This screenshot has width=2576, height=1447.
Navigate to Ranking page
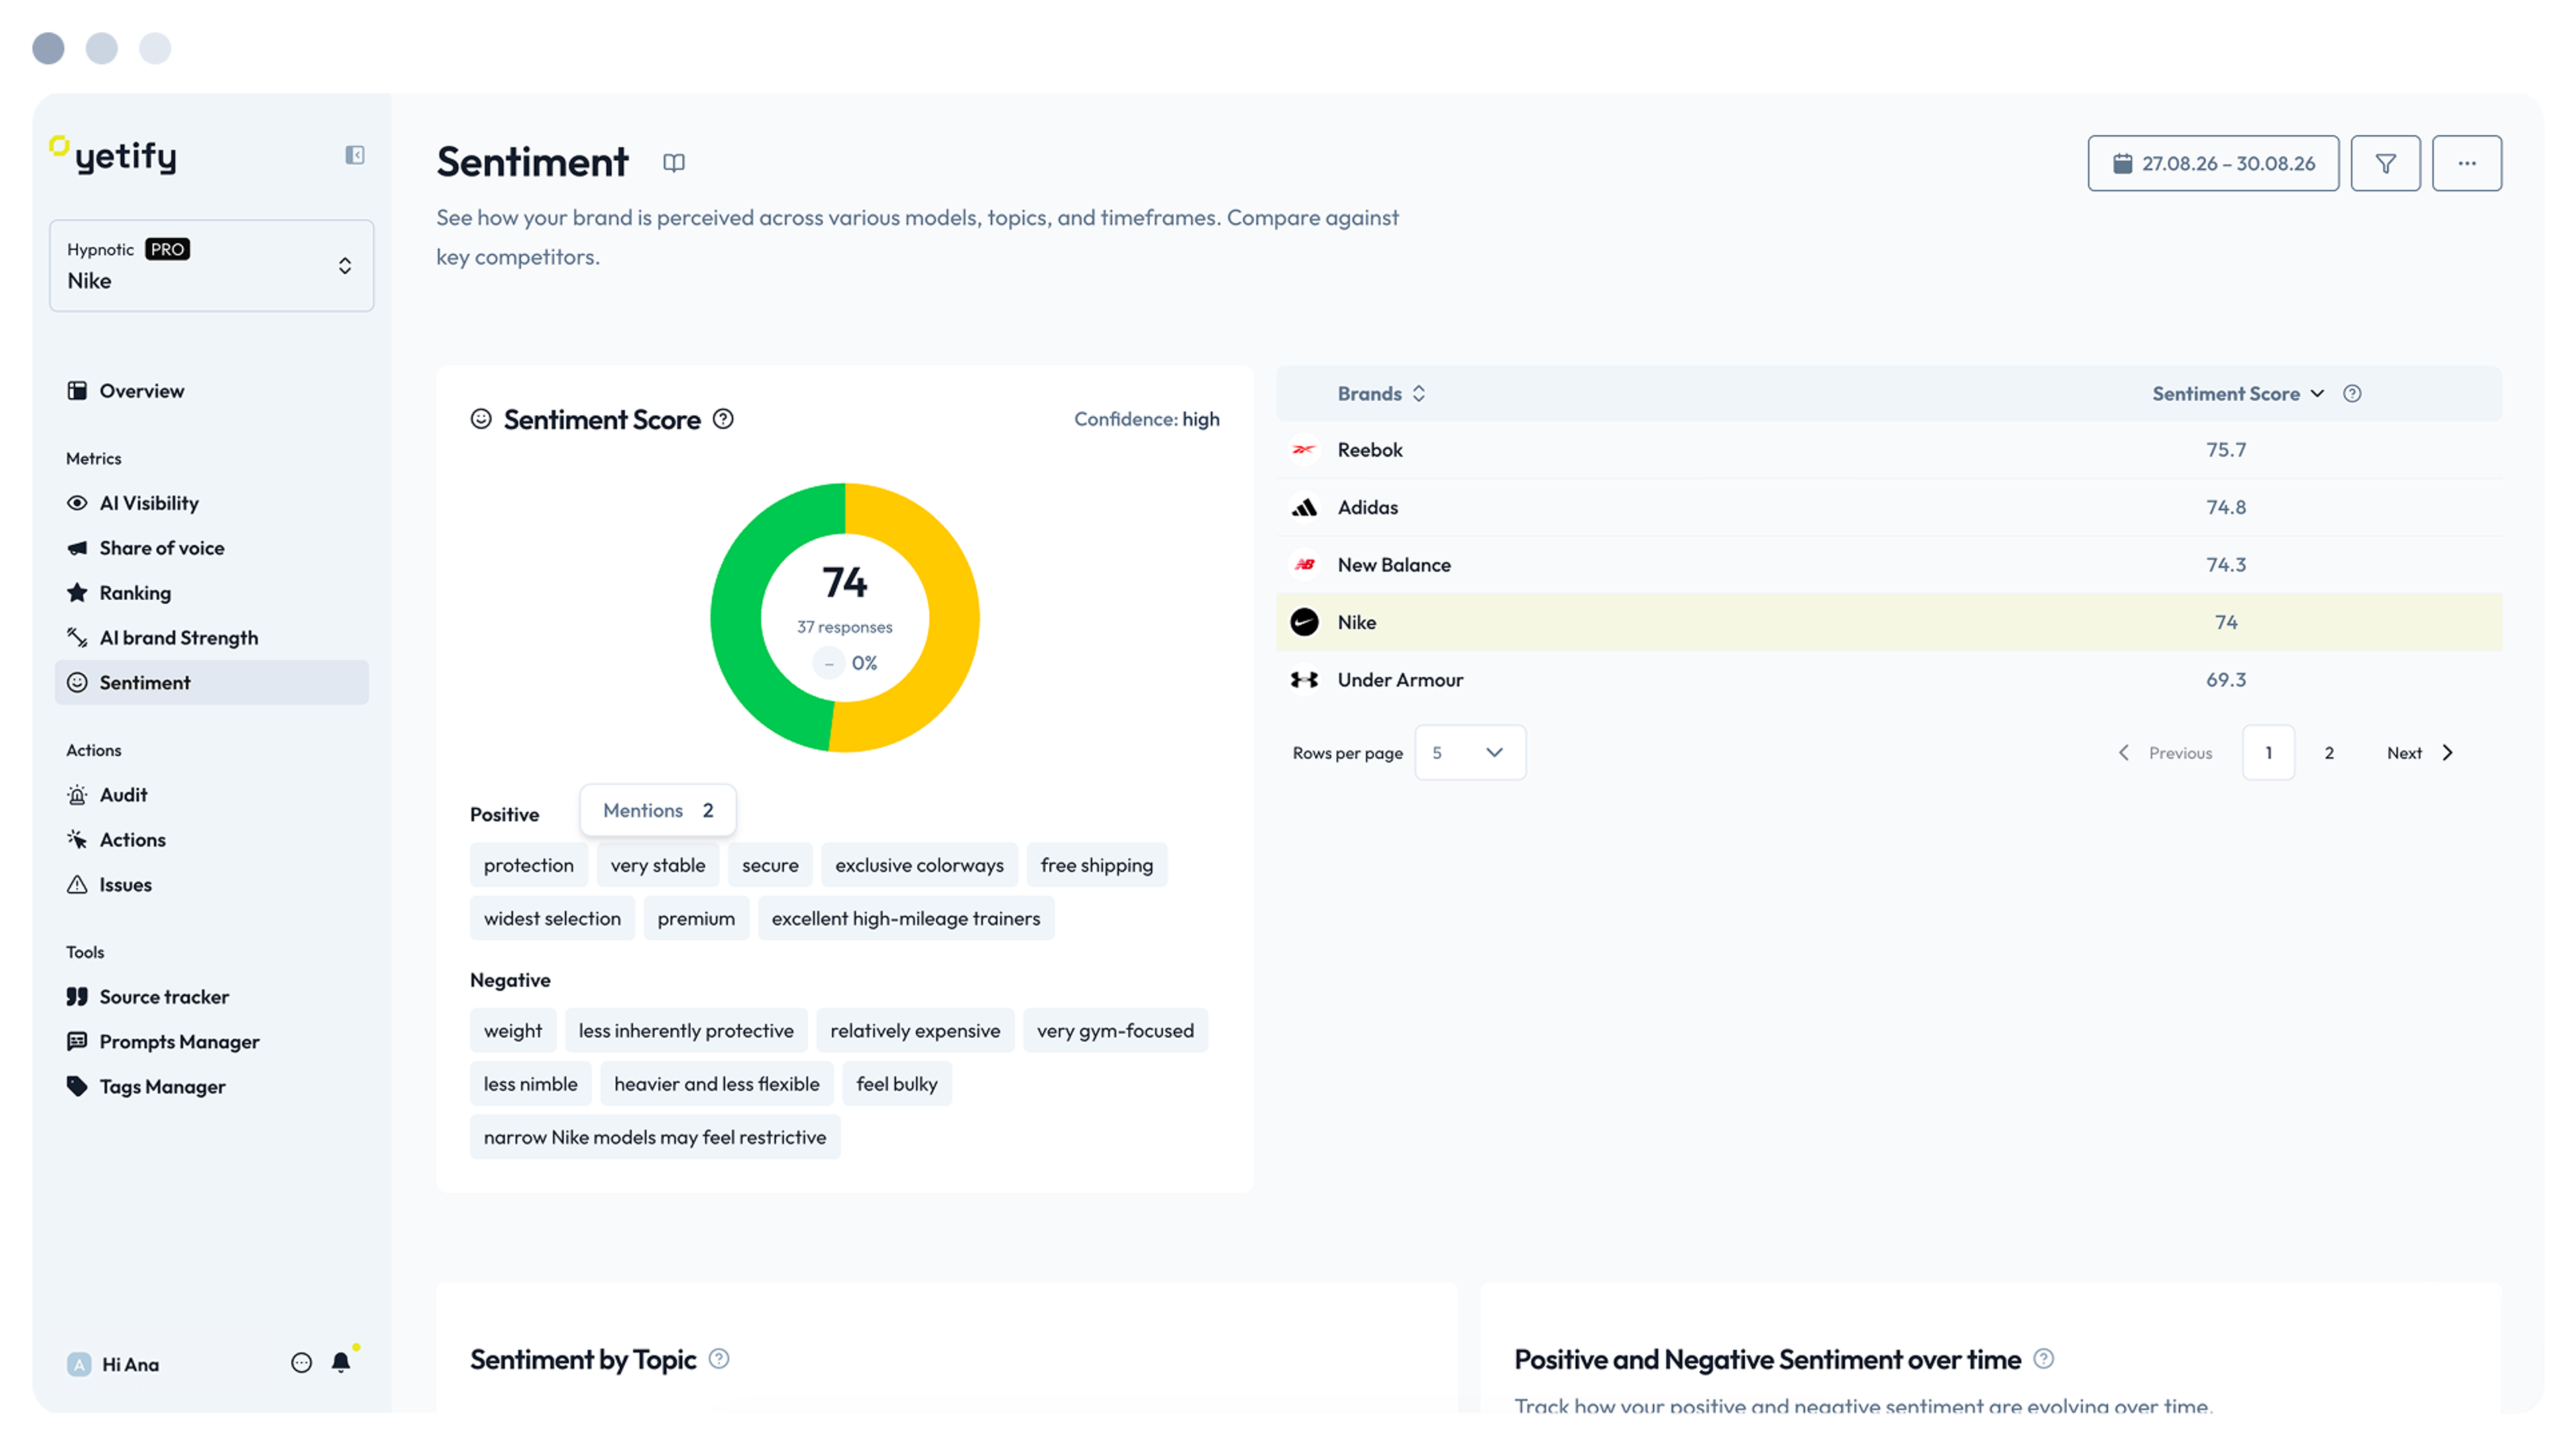tap(211, 593)
